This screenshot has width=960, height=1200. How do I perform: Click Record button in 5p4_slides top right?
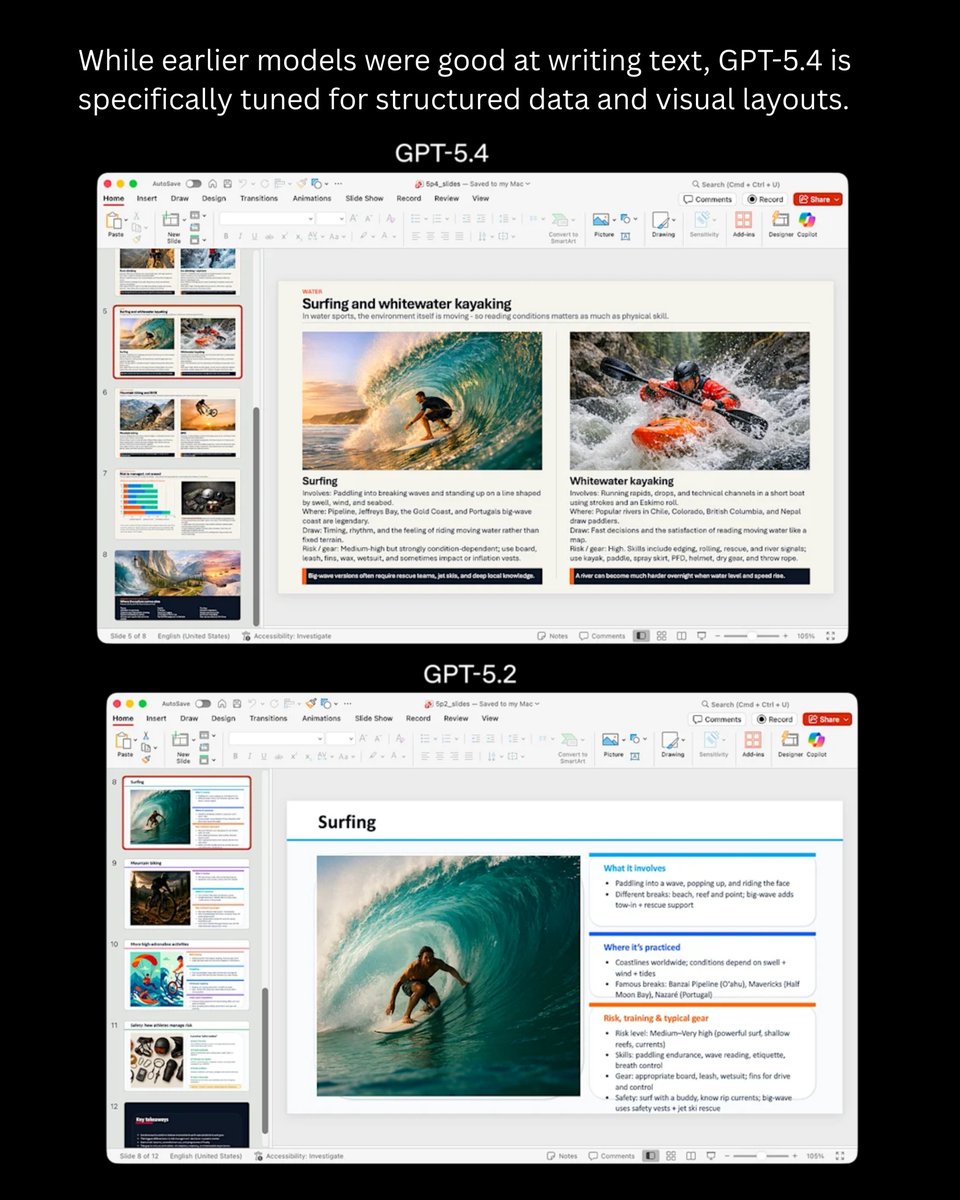pyautogui.click(x=766, y=199)
